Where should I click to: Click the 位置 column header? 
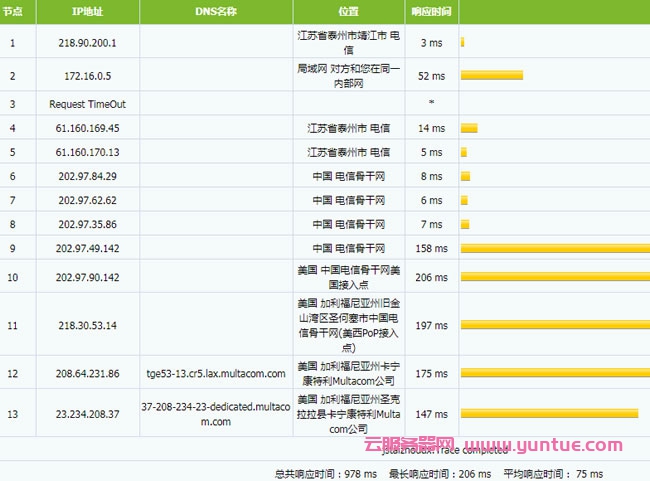(348, 12)
